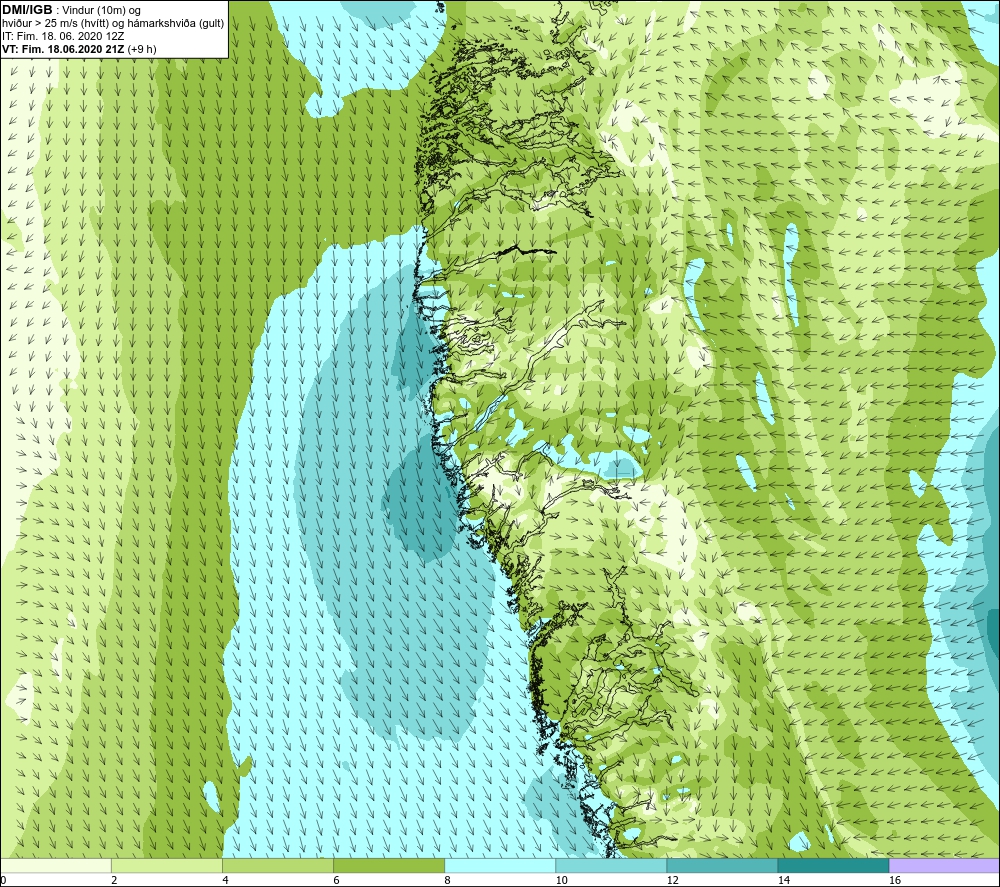Viewport: 1000px width, 887px height.
Task: Click the scale label '2'
Action: tap(114, 881)
